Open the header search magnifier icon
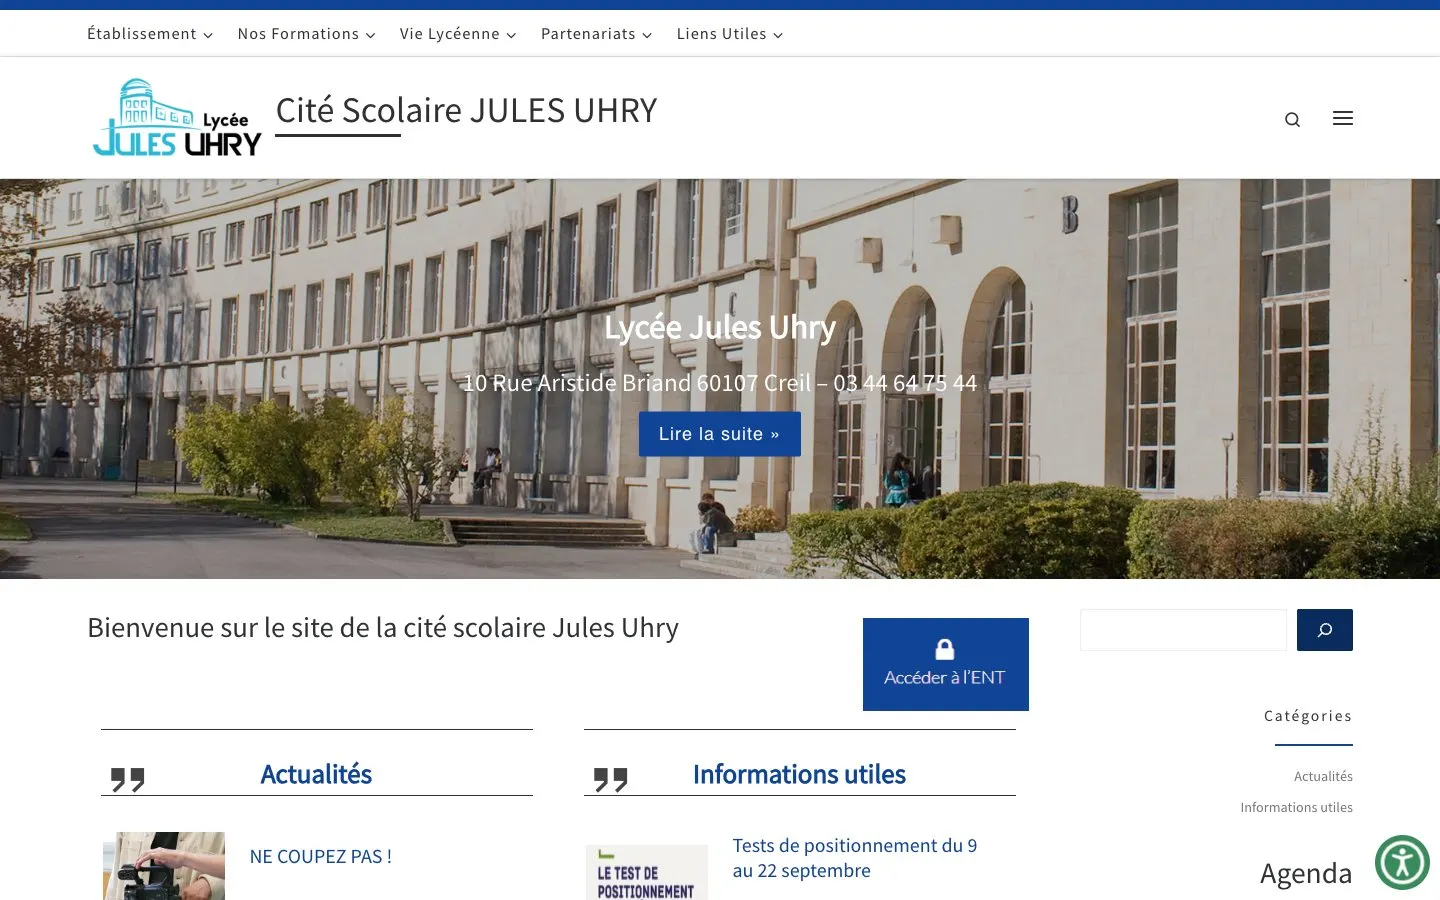Image resolution: width=1440 pixels, height=900 pixels. (x=1292, y=120)
